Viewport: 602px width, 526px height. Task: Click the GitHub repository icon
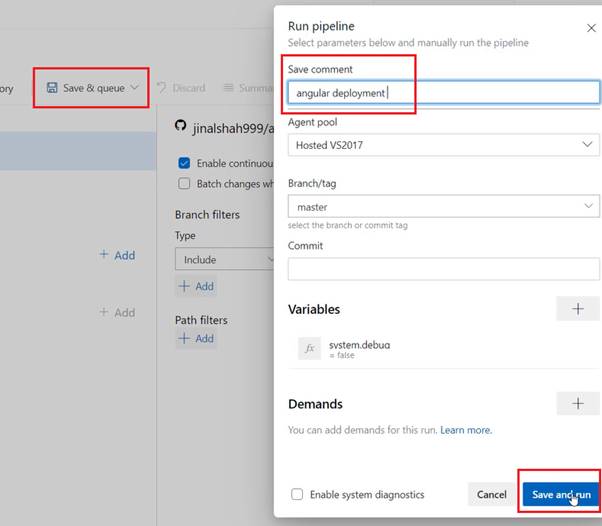[x=180, y=126]
